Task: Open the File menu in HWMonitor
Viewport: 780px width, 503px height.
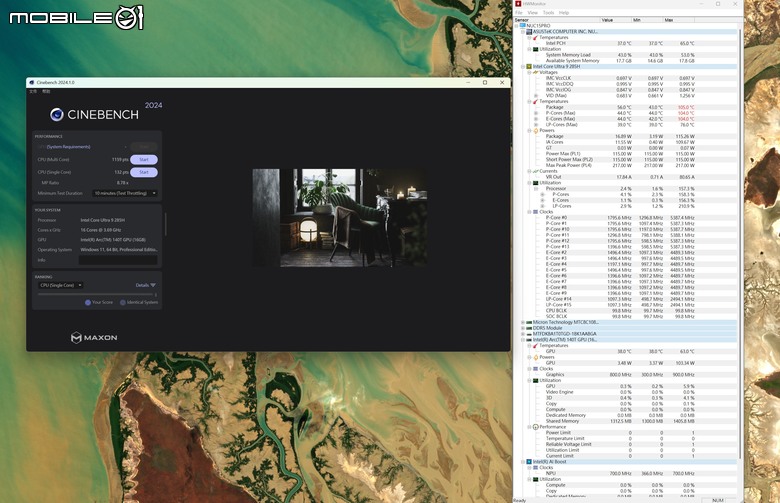Action: pyautogui.click(x=519, y=12)
